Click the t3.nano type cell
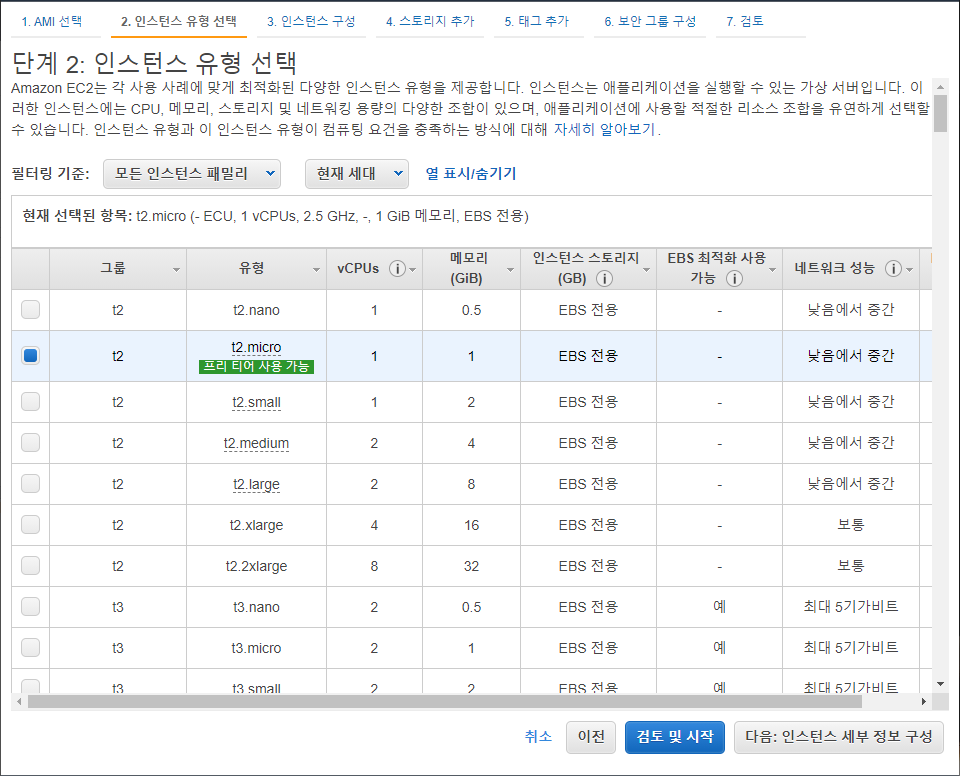This screenshot has width=960, height=776. [x=257, y=607]
